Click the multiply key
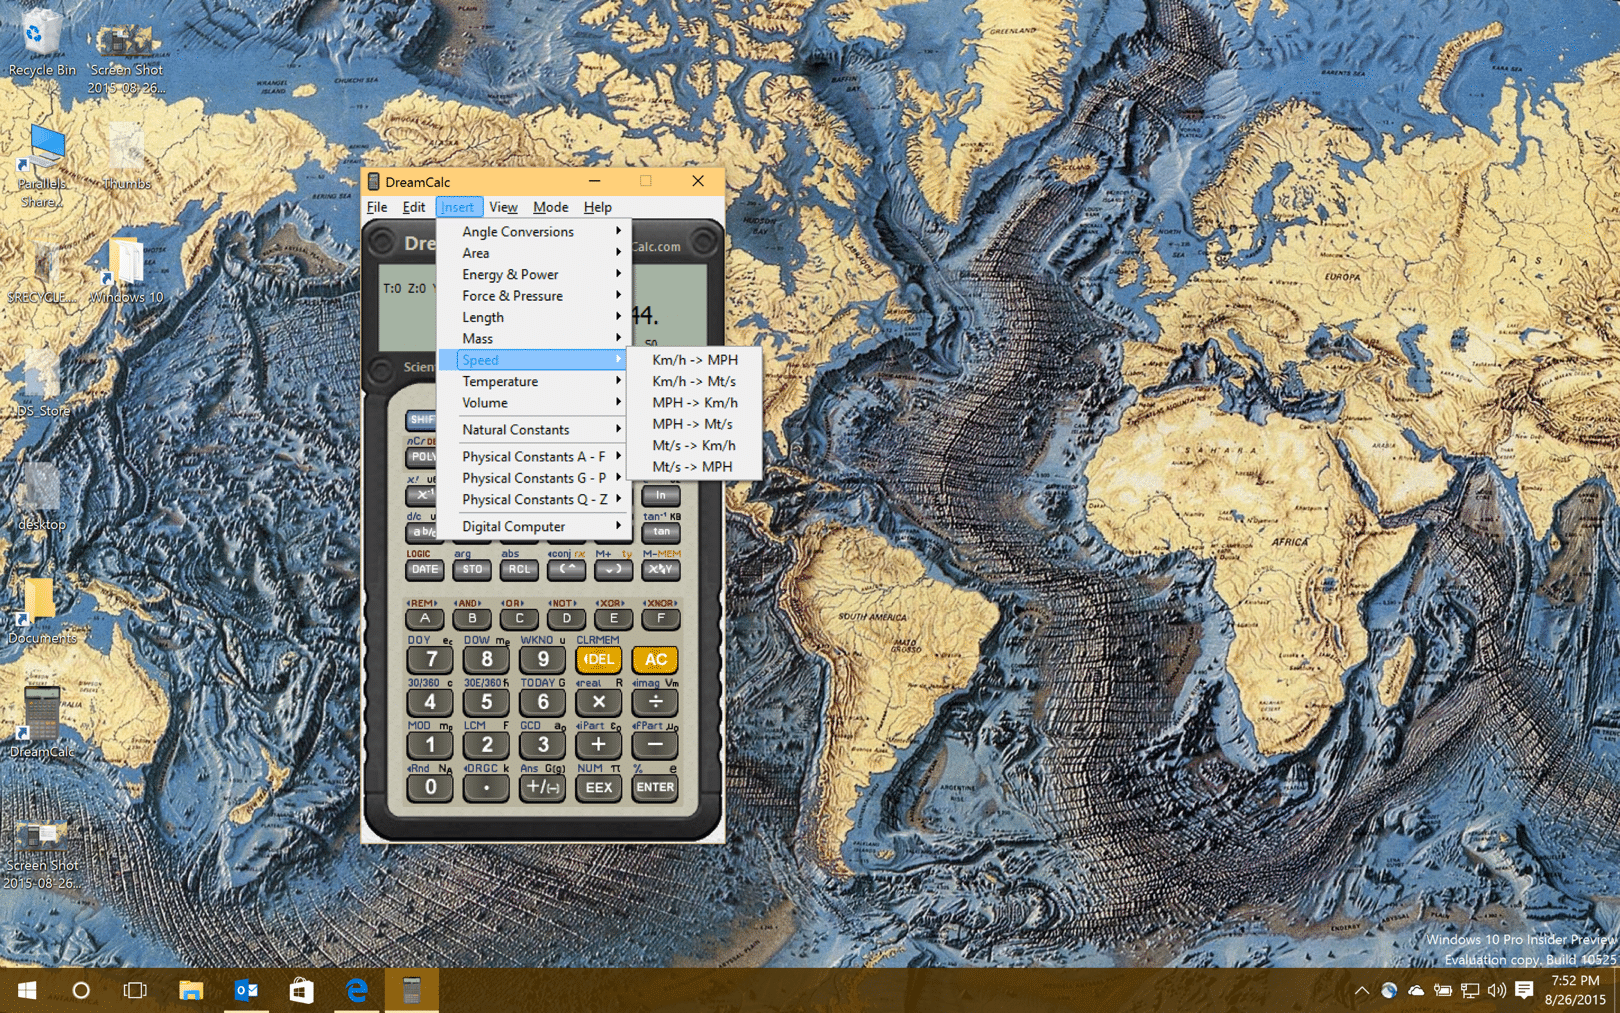1620x1013 pixels. (598, 702)
